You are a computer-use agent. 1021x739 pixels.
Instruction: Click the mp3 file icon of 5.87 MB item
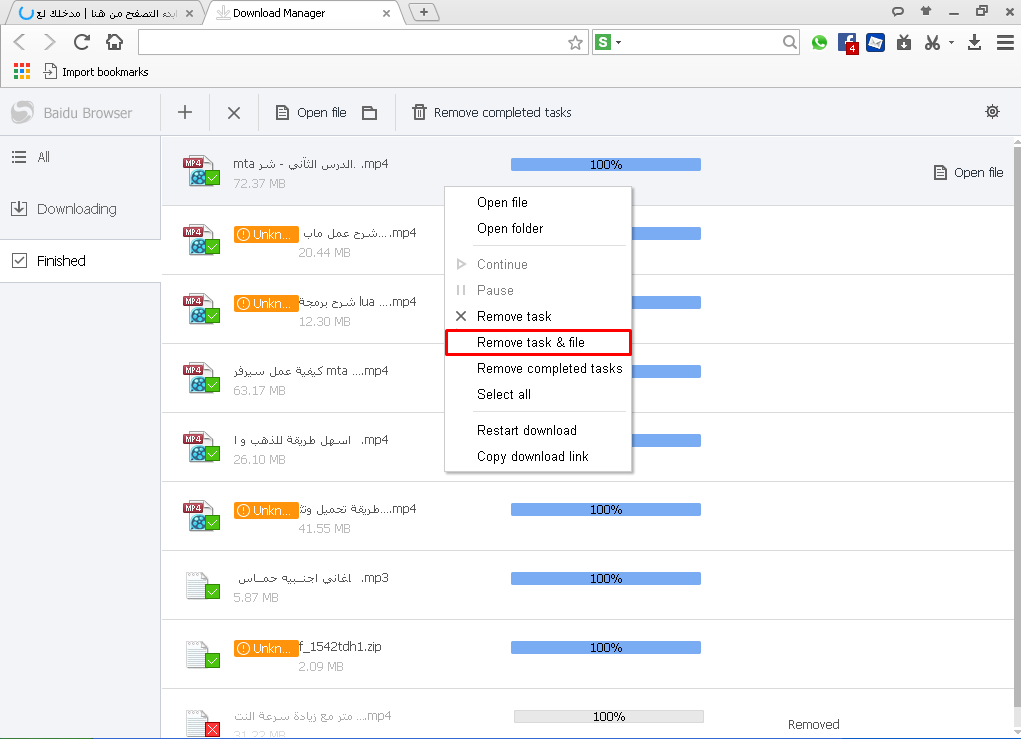click(203, 585)
